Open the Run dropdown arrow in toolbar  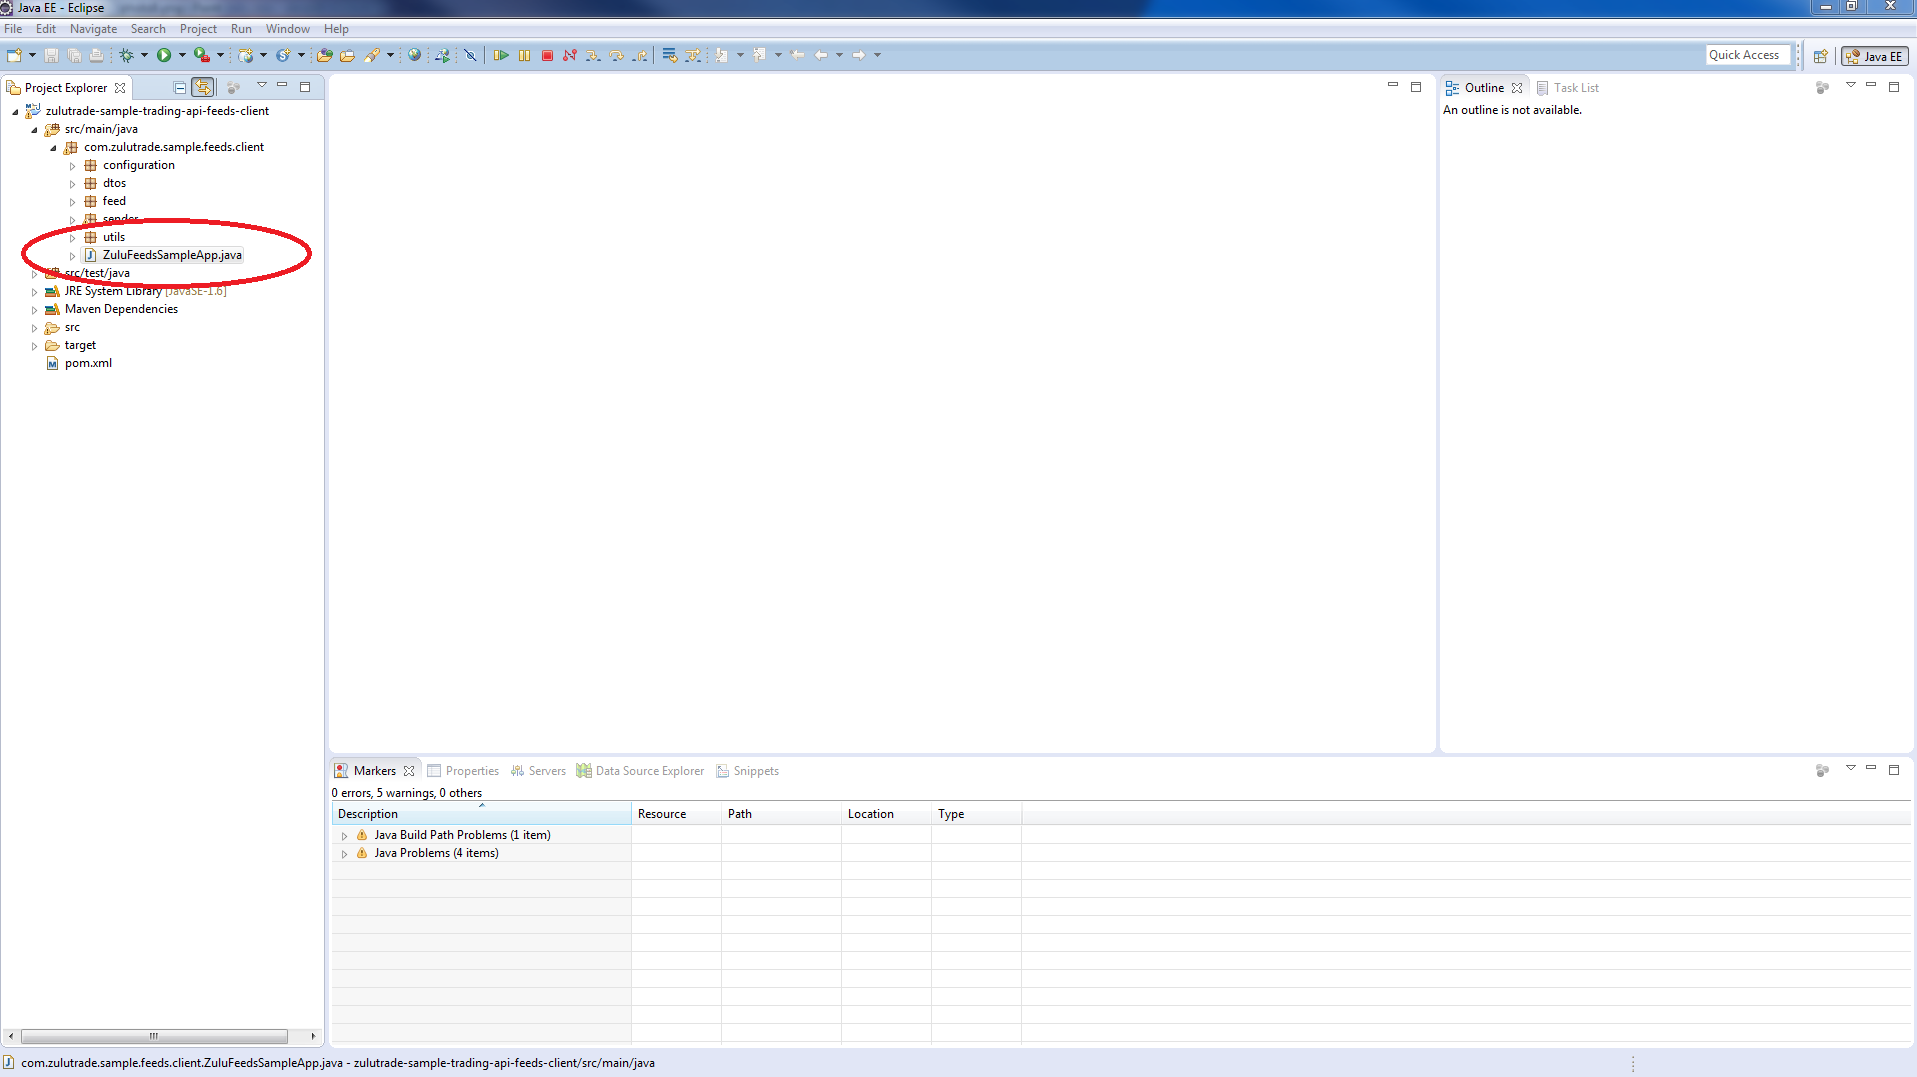182,56
